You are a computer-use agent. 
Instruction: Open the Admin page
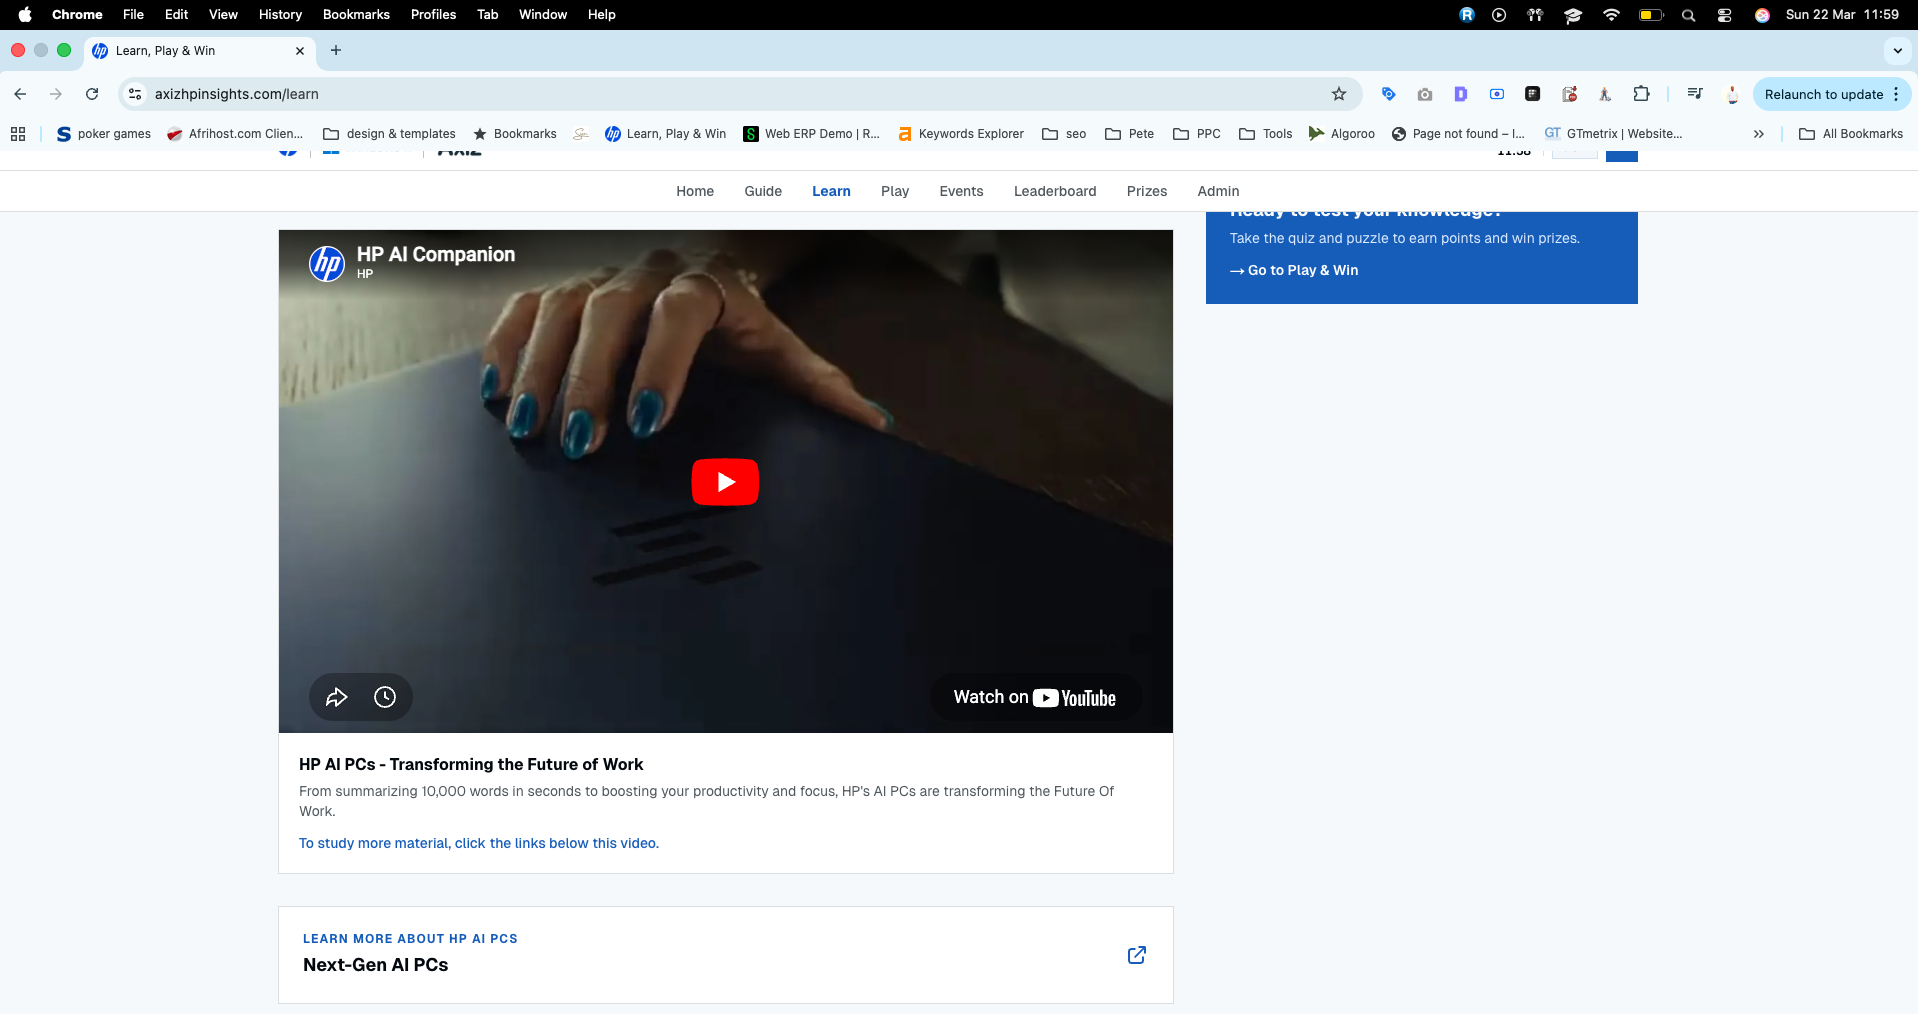[1218, 191]
